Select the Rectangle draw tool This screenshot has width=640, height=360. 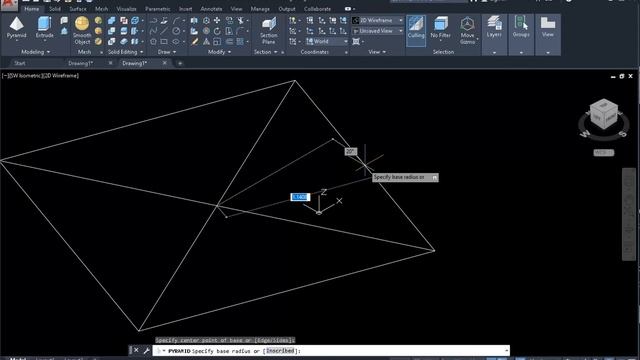point(164,42)
